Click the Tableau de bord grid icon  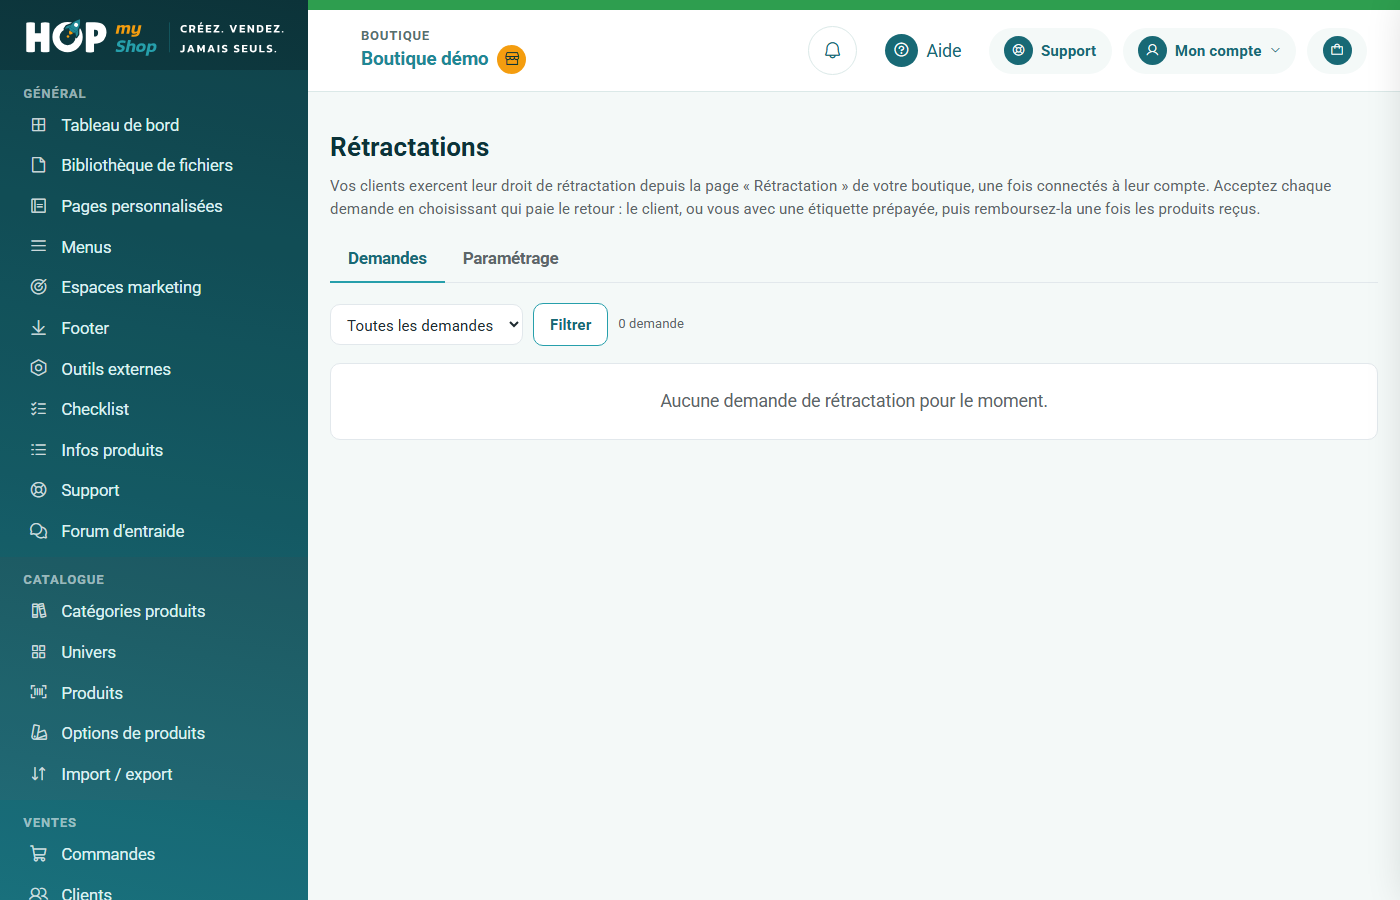click(x=39, y=125)
